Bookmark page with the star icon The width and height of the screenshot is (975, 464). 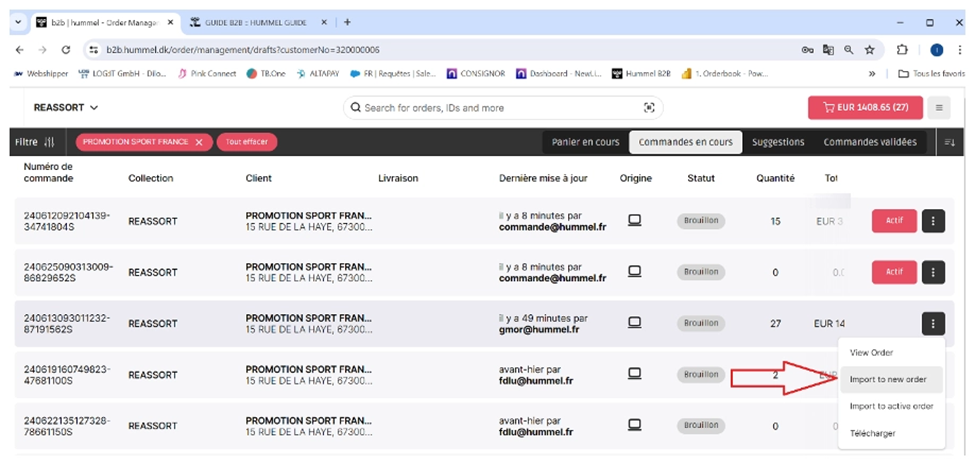(870, 49)
